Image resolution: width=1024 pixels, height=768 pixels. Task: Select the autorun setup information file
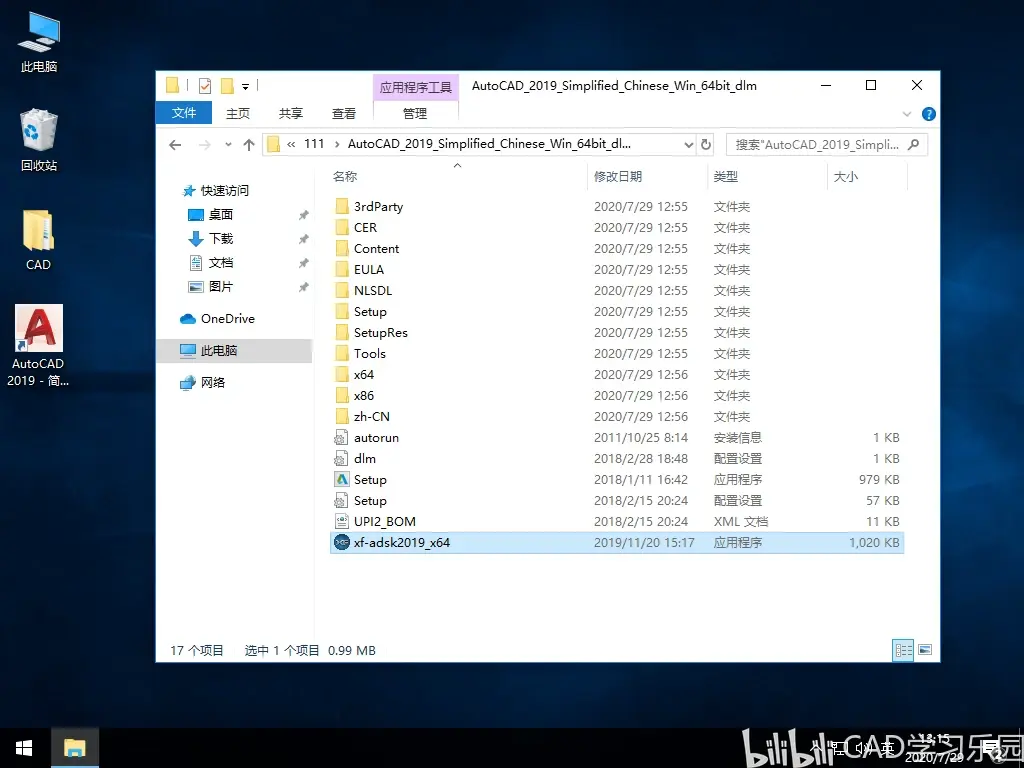(376, 438)
